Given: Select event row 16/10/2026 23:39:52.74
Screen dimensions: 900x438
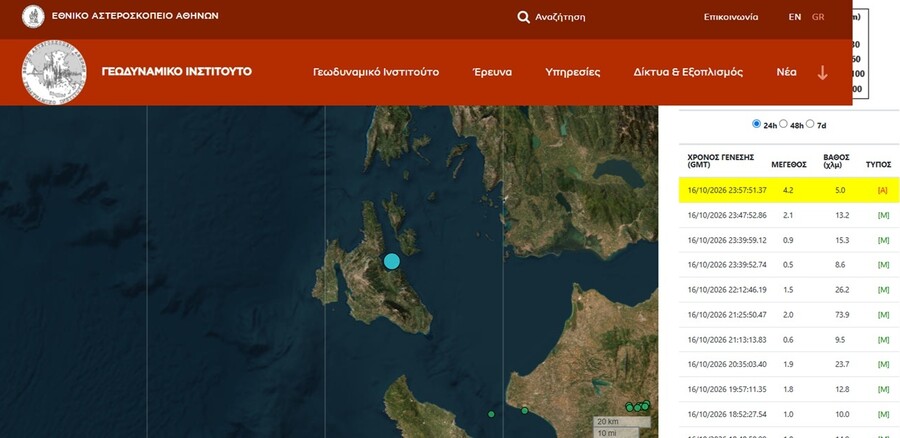Looking at the screenshot, I should coord(789,265).
